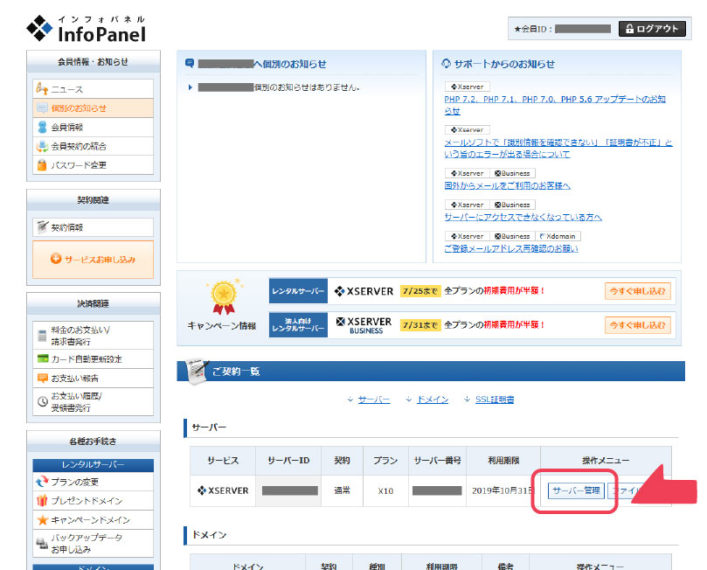Open バックアップデータお申し込み item

point(93,543)
